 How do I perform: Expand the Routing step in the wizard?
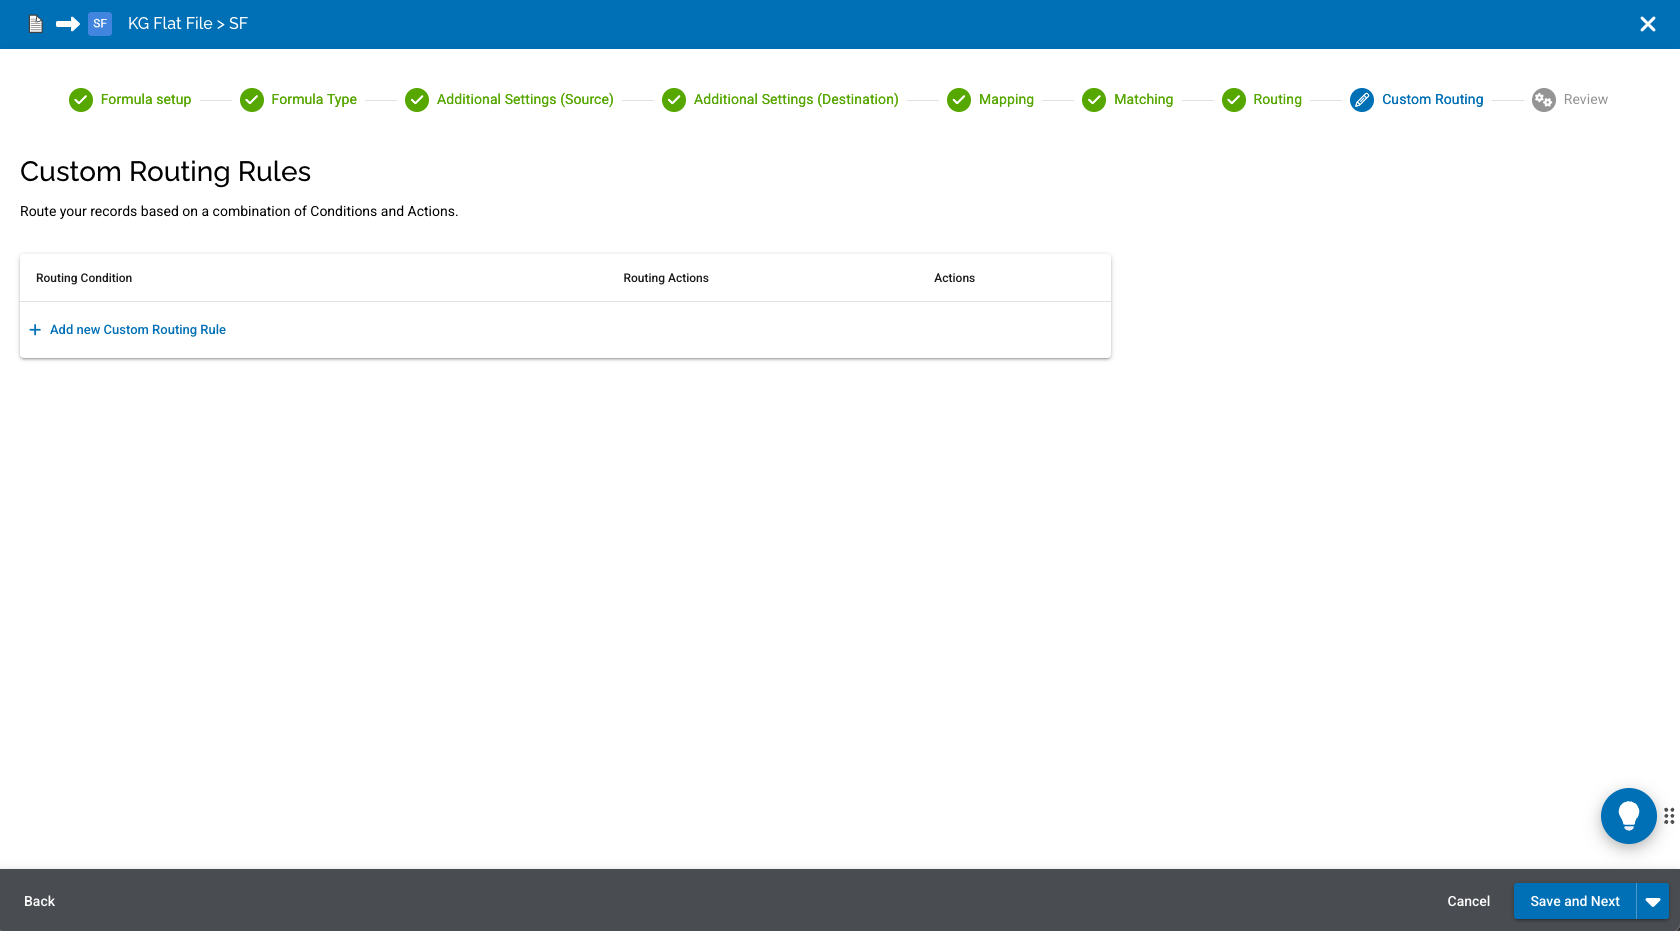(x=1233, y=99)
